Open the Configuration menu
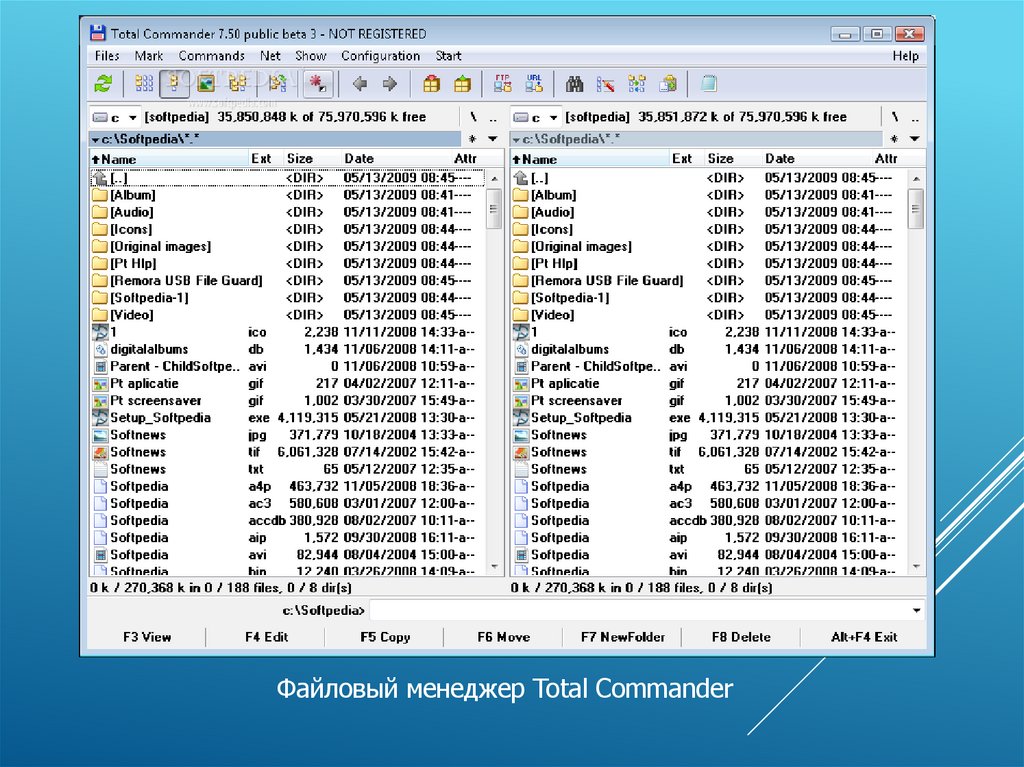This screenshot has width=1024, height=767. pyautogui.click(x=380, y=56)
